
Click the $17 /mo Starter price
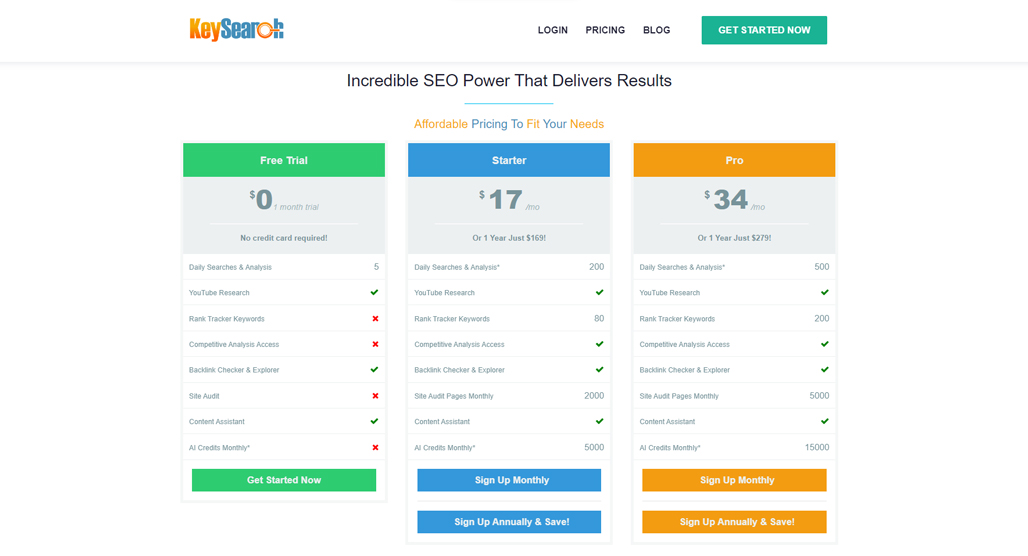[x=509, y=200]
